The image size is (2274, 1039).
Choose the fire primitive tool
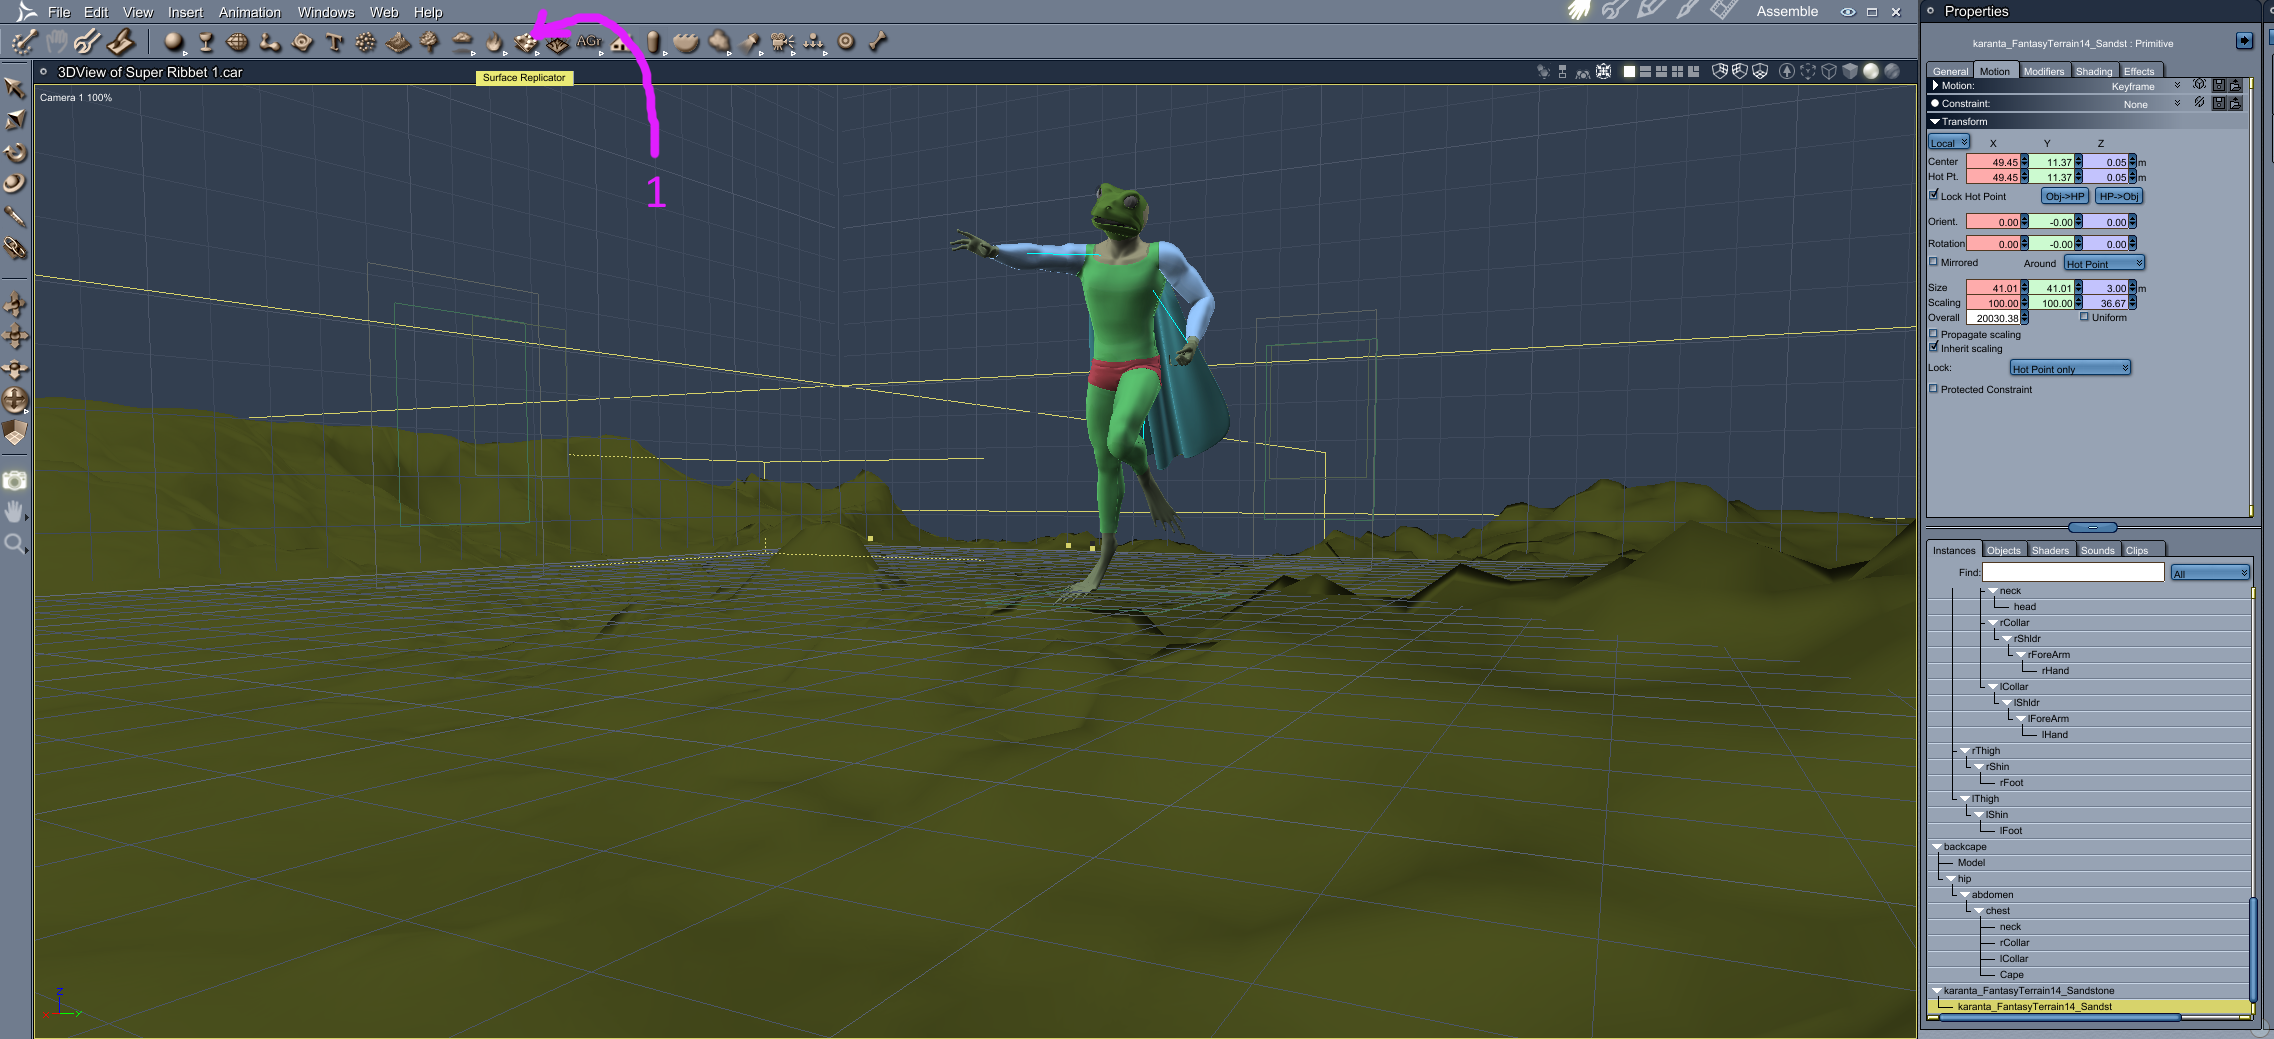tap(494, 42)
